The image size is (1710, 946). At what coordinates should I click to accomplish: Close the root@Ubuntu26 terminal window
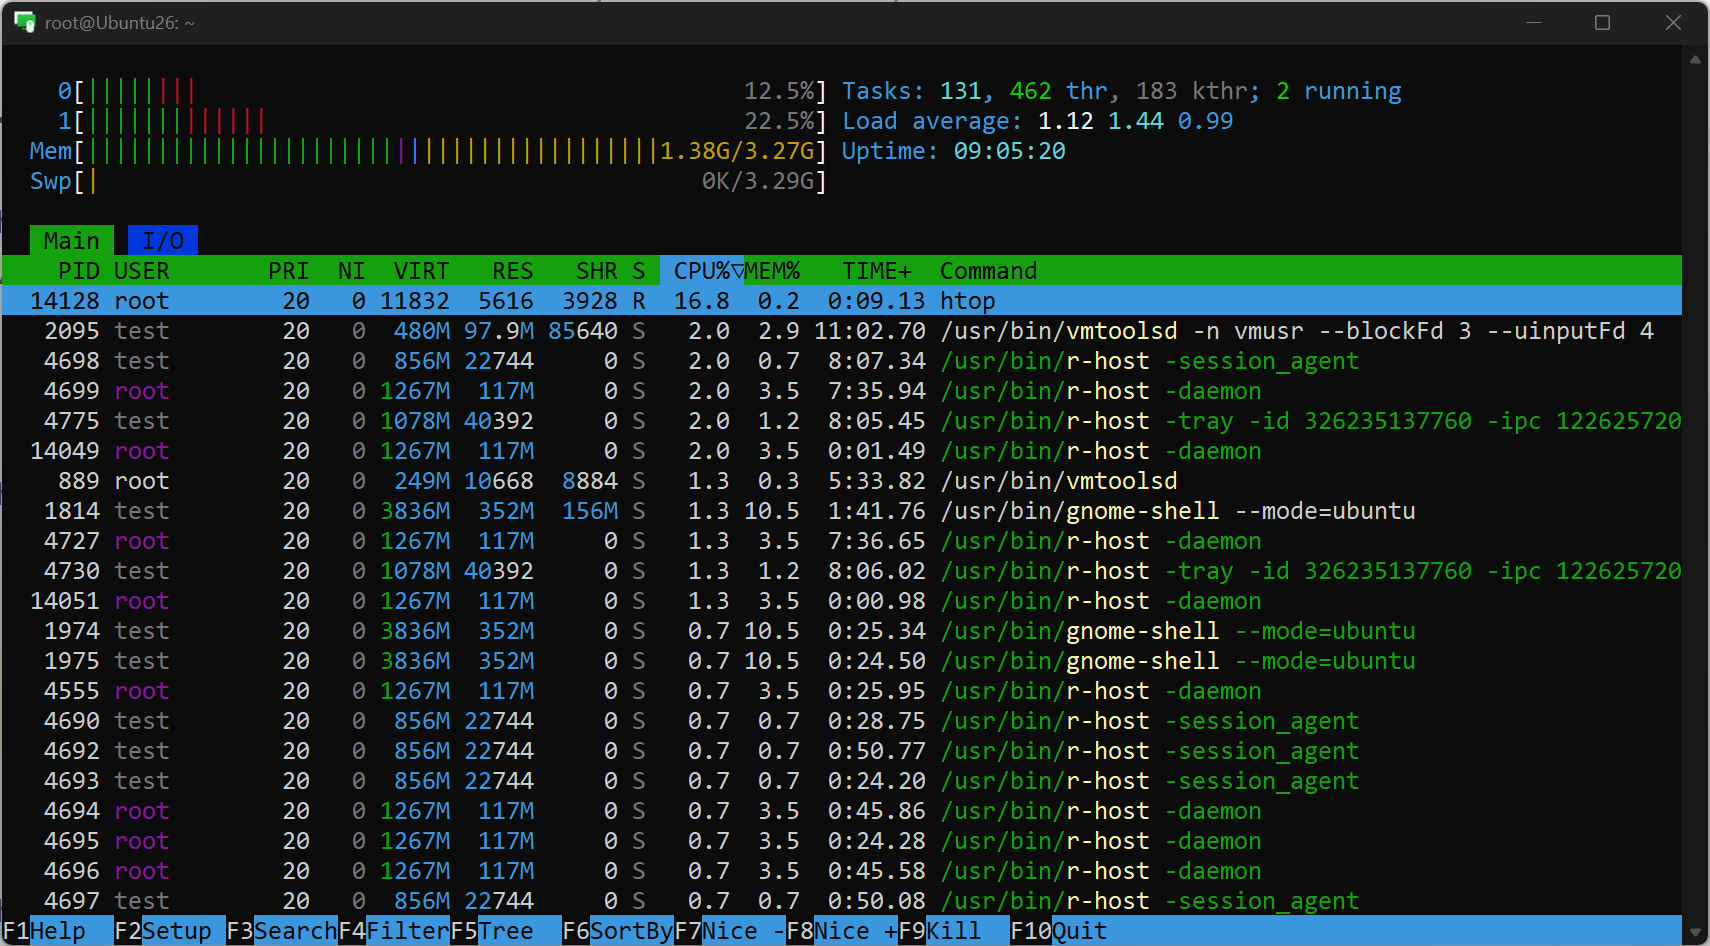pos(1673,22)
